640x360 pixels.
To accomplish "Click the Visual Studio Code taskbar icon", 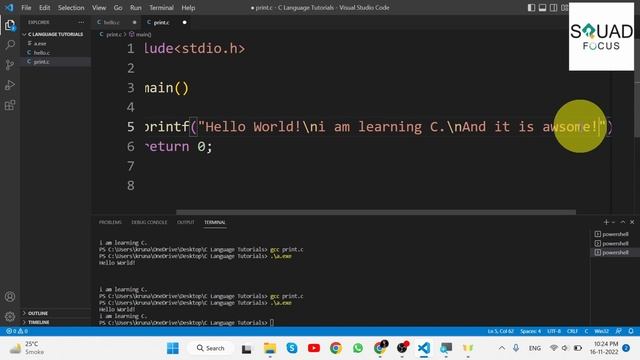I will tap(424, 348).
